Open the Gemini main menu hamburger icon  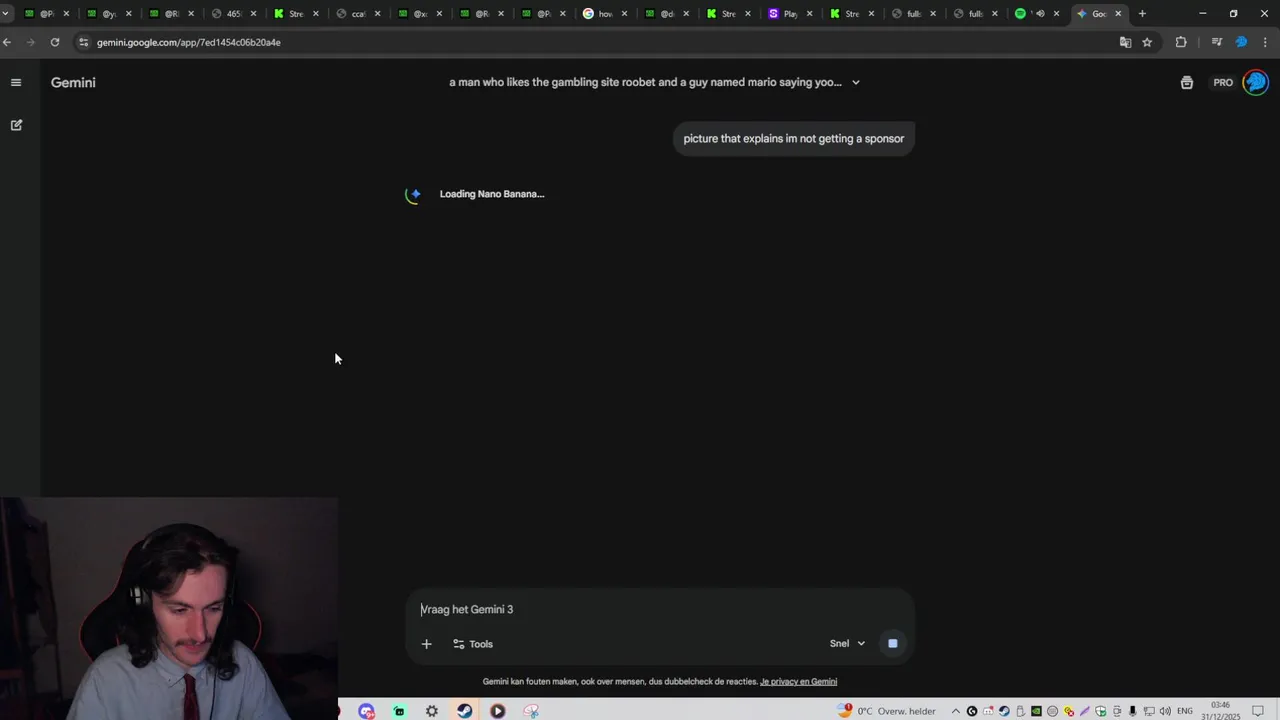(x=16, y=82)
